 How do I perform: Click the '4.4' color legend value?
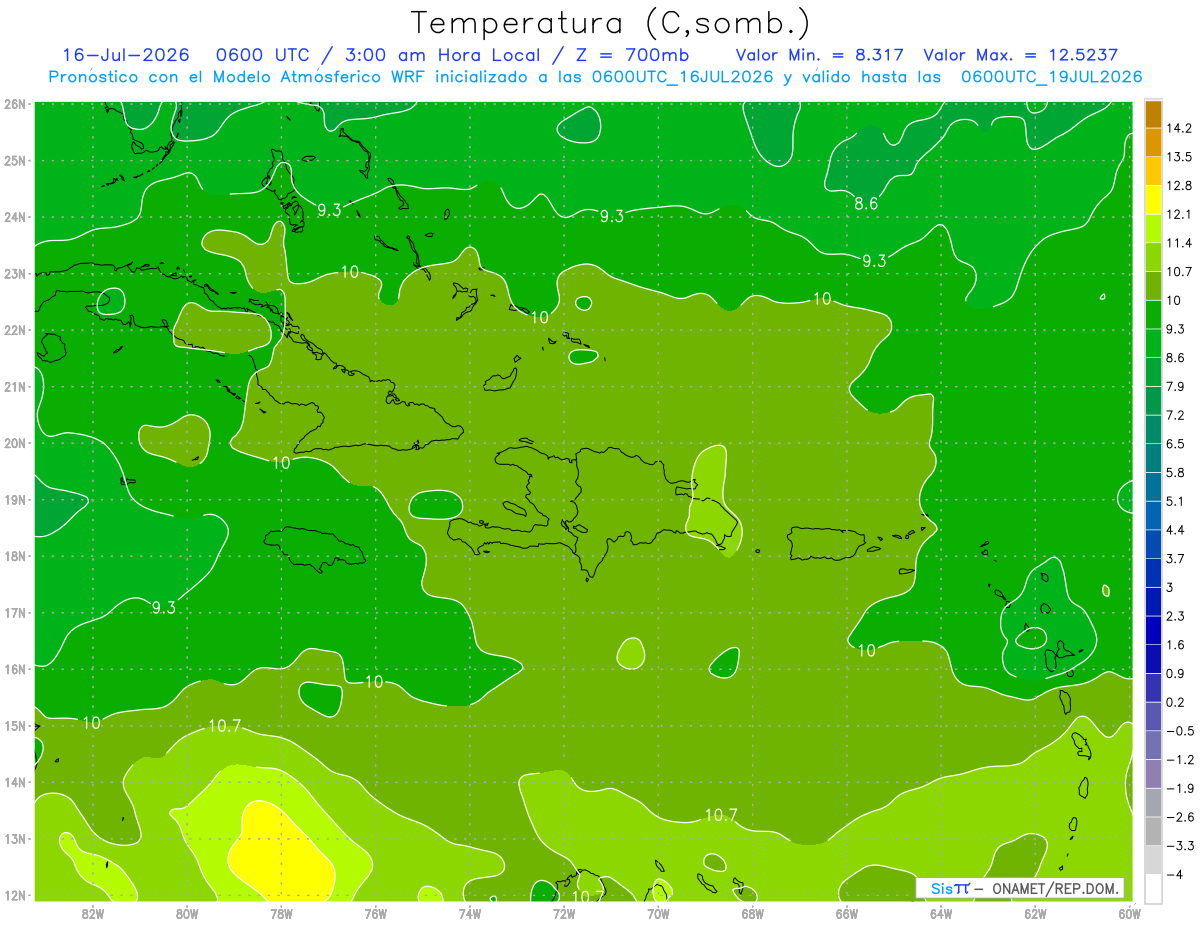1176,529
